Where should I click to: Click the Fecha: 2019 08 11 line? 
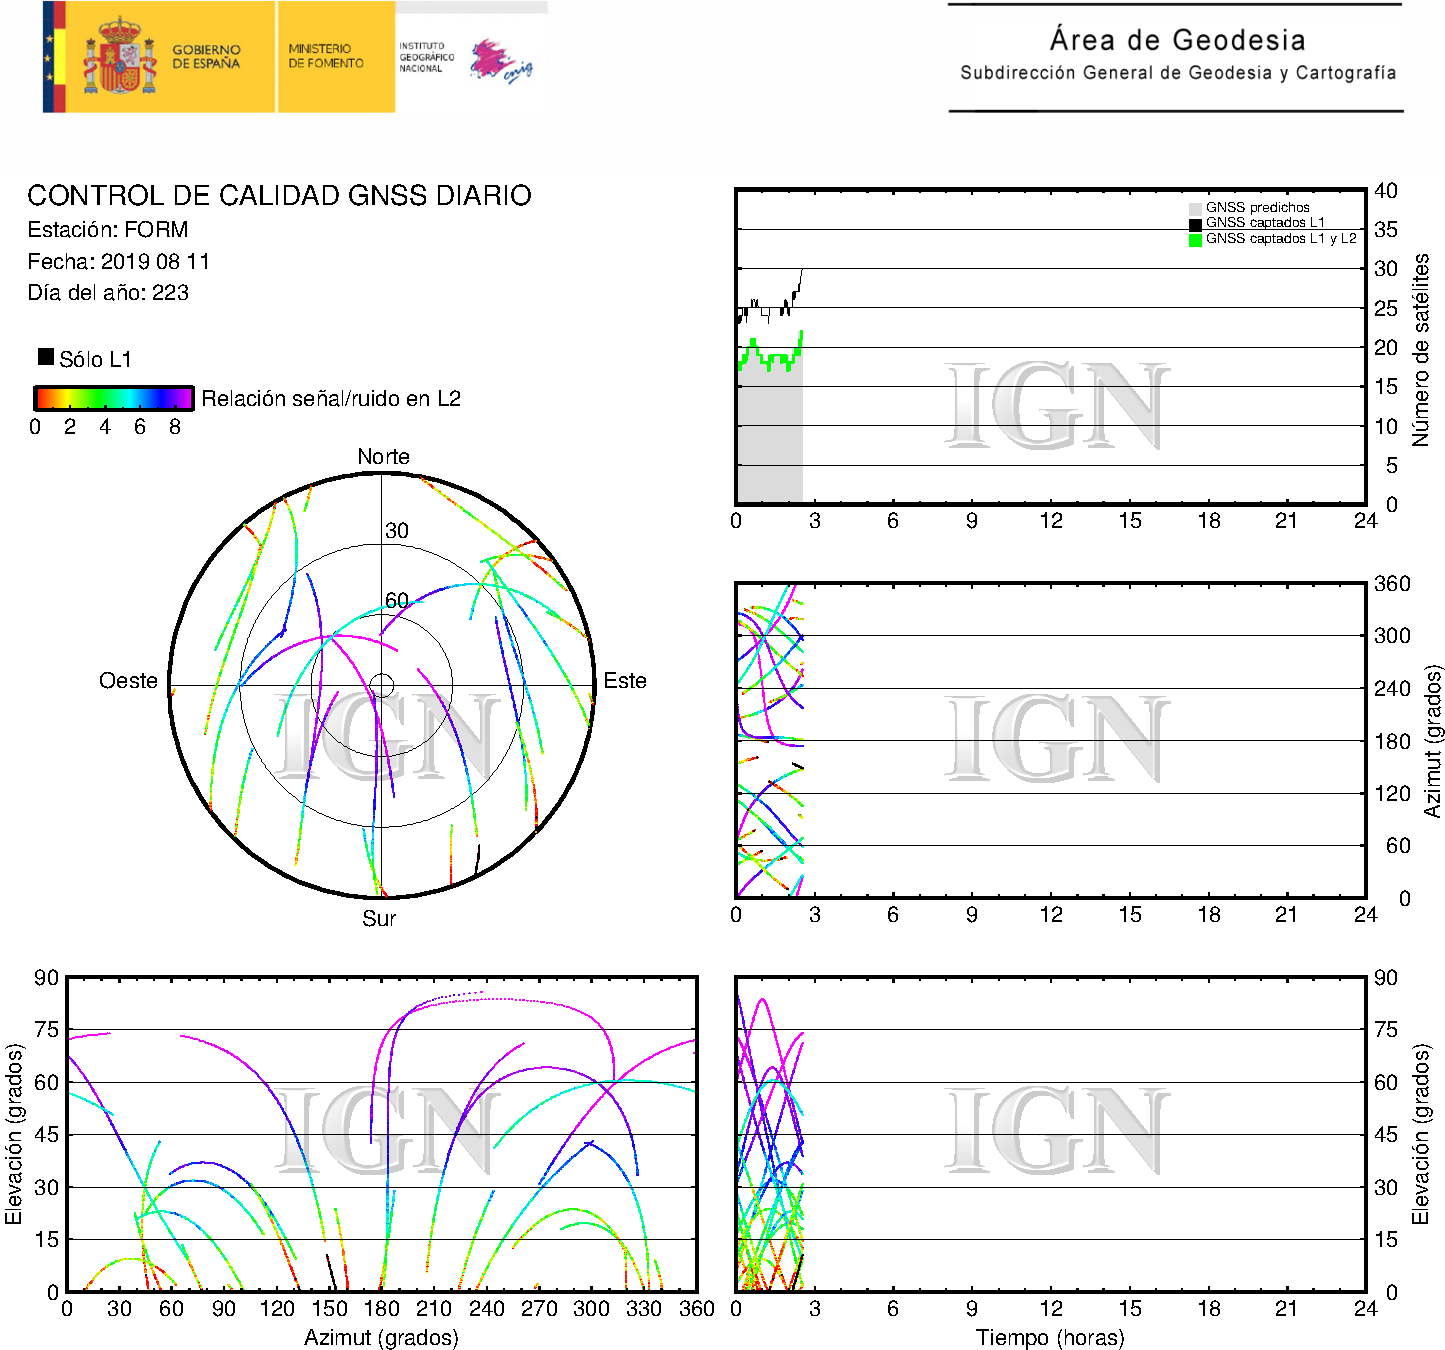point(118,262)
